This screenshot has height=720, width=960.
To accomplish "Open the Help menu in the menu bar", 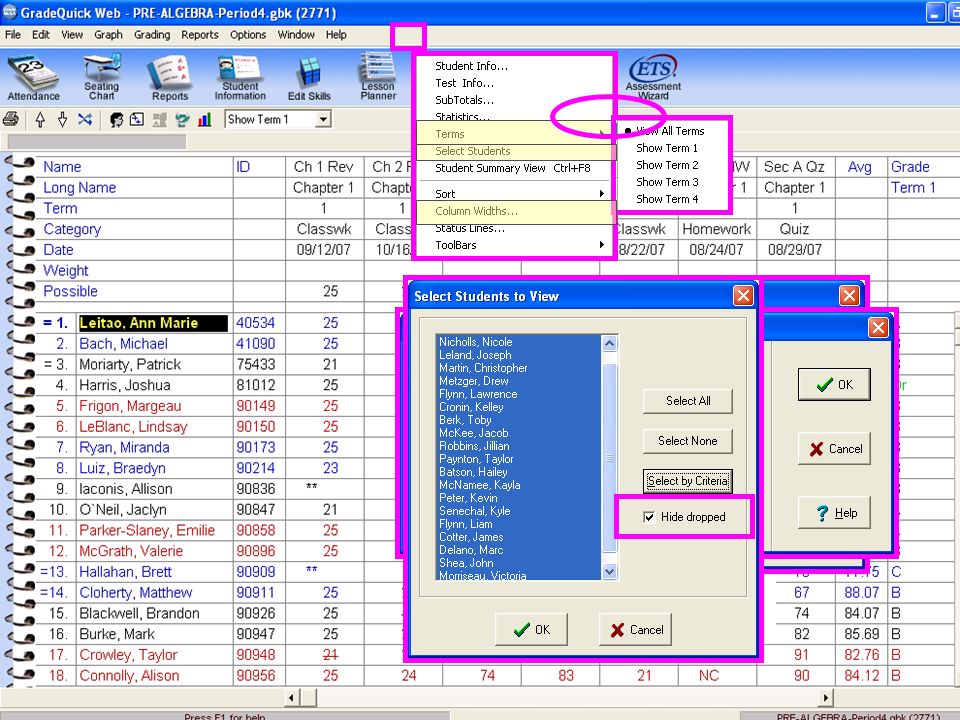I will (x=336, y=35).
